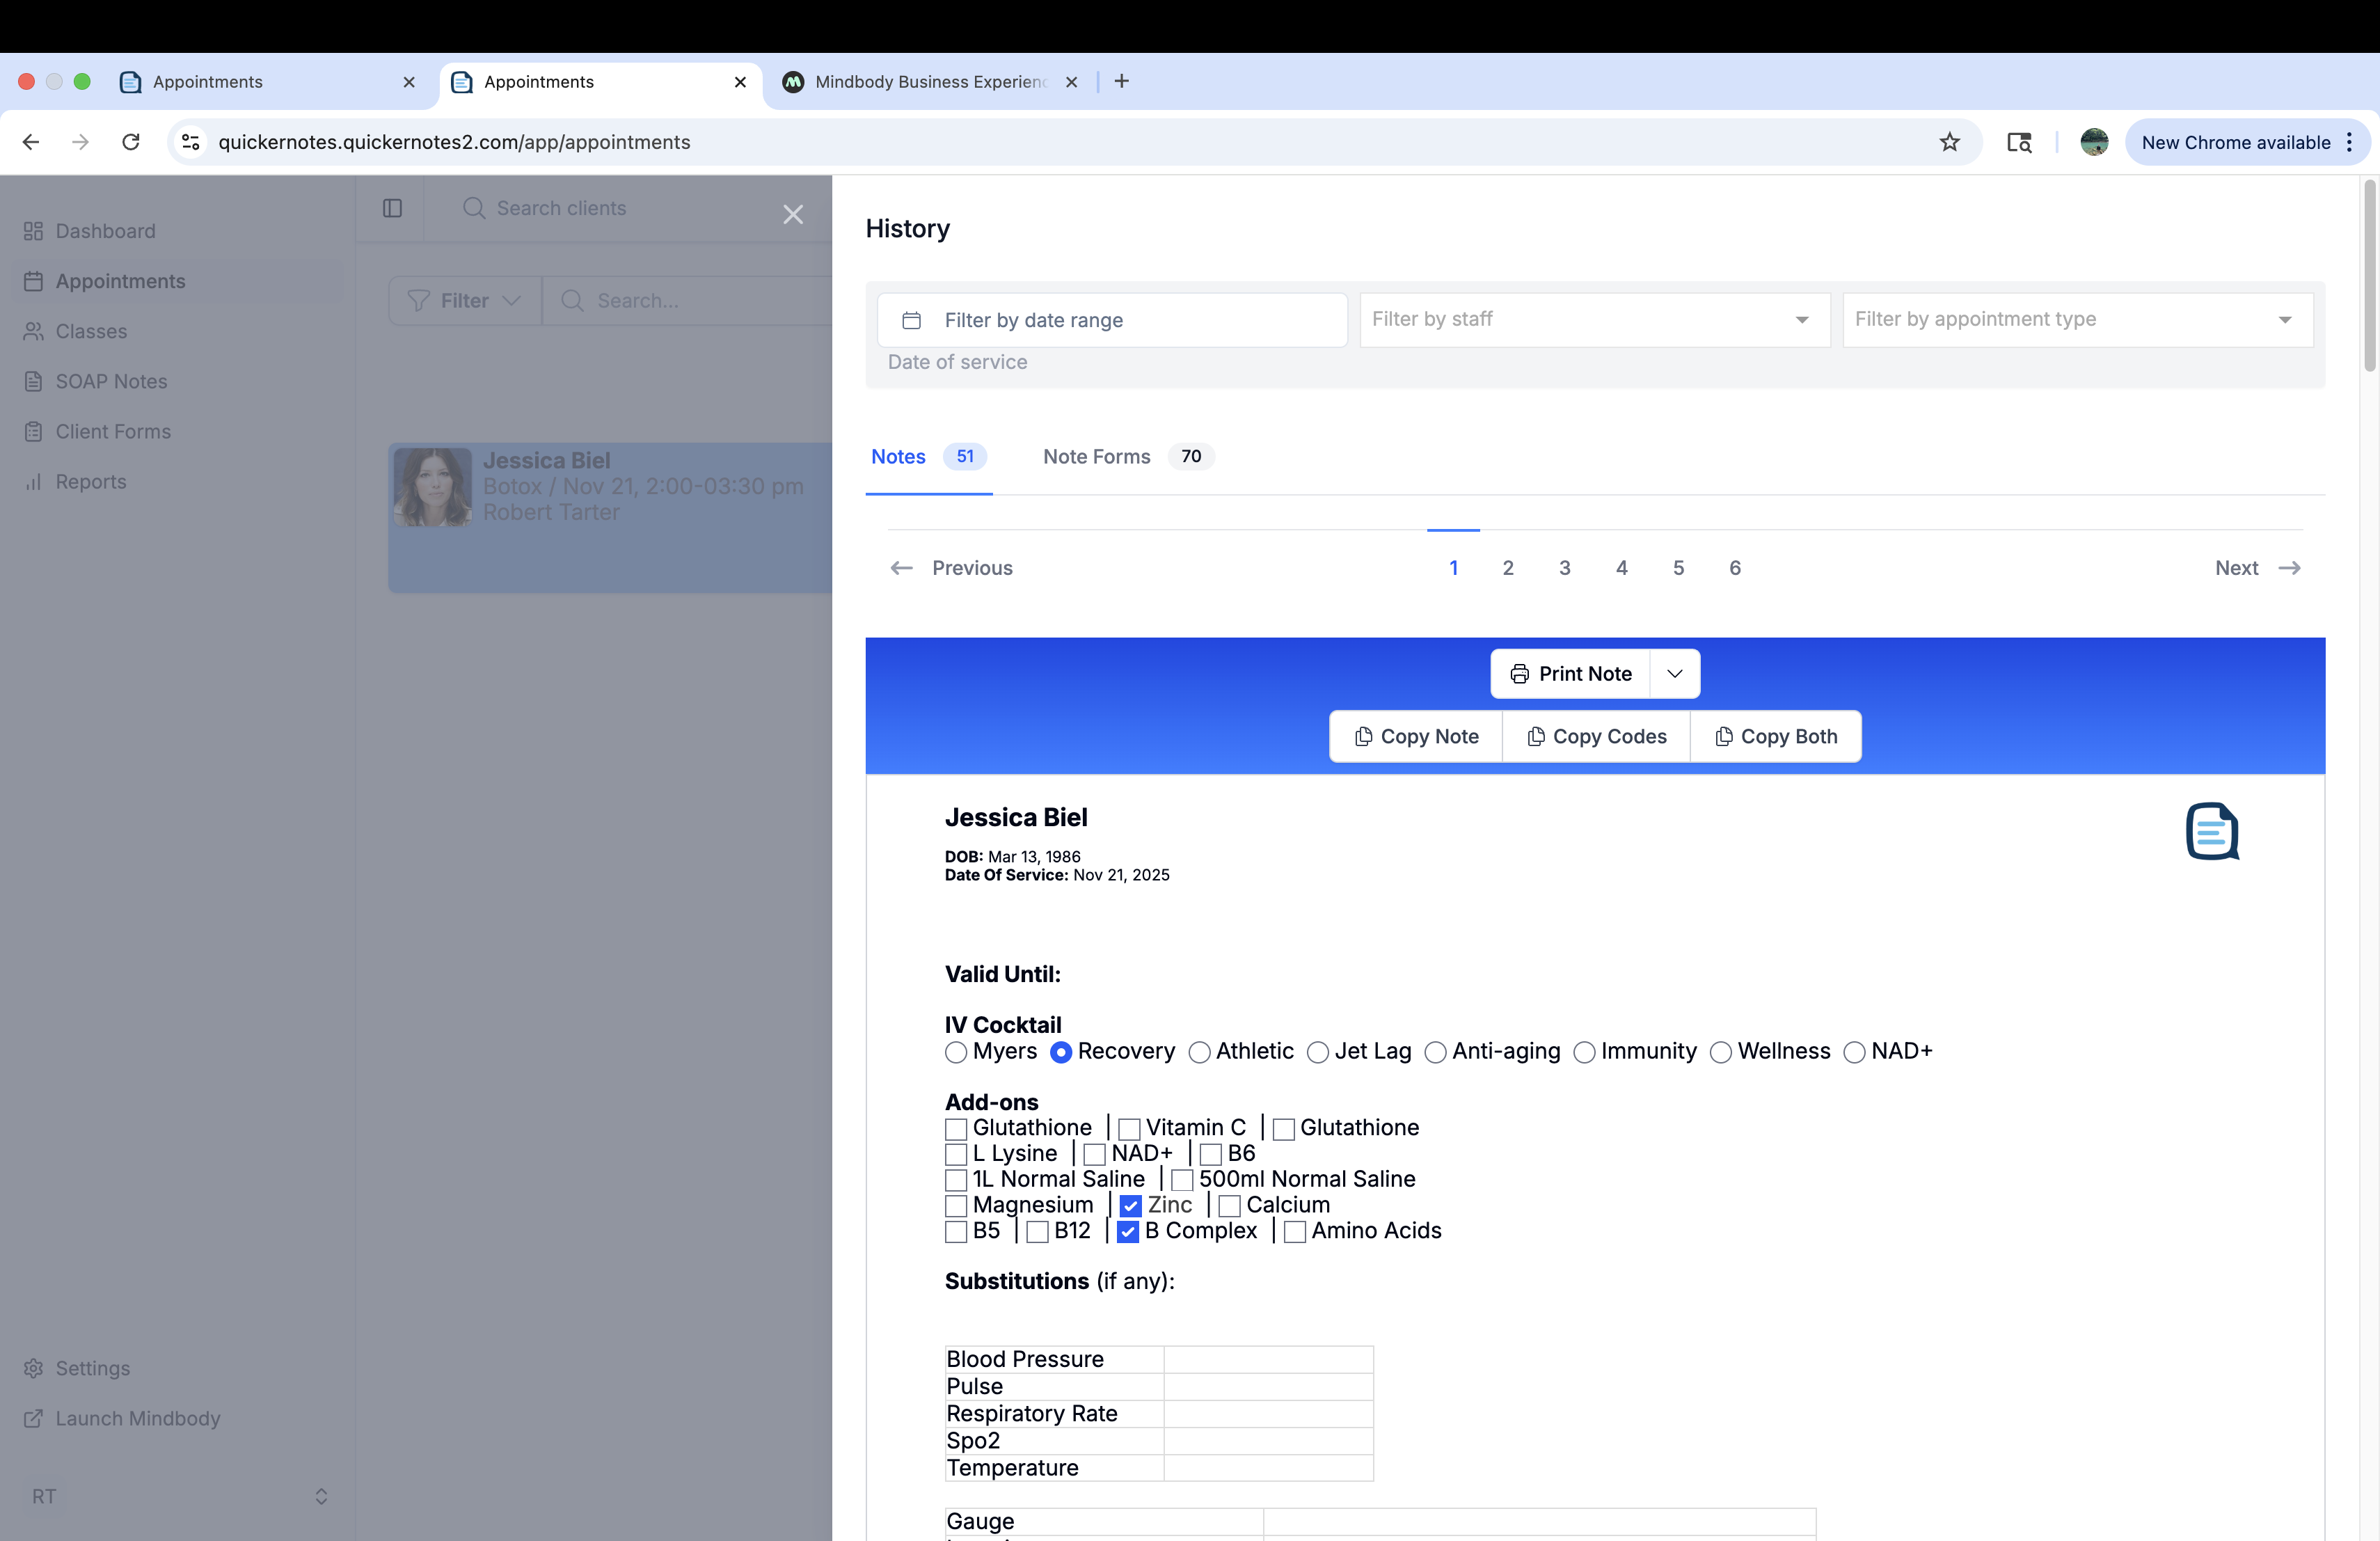Click the vertical scrollbar thumb
Image resolution: width=2380 pixels, height=1541 pixels.
tap(2369, 275)
